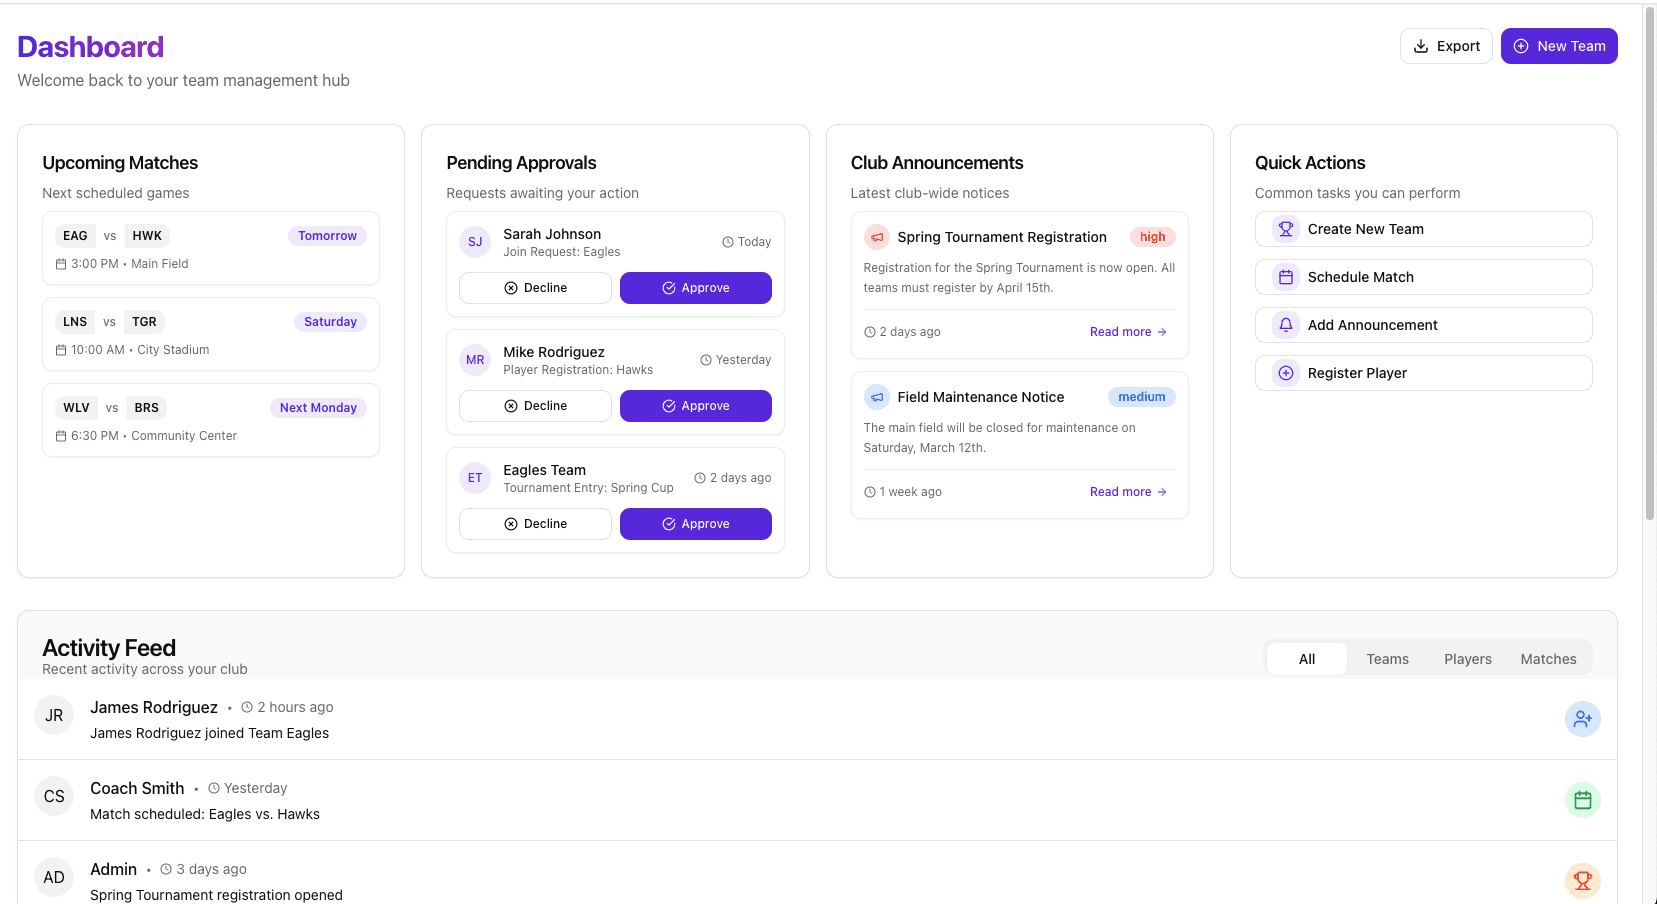Click the 'Tomorrow' badge on the EAG vs HWK match
1657x904 pixels.
point(327,235)
